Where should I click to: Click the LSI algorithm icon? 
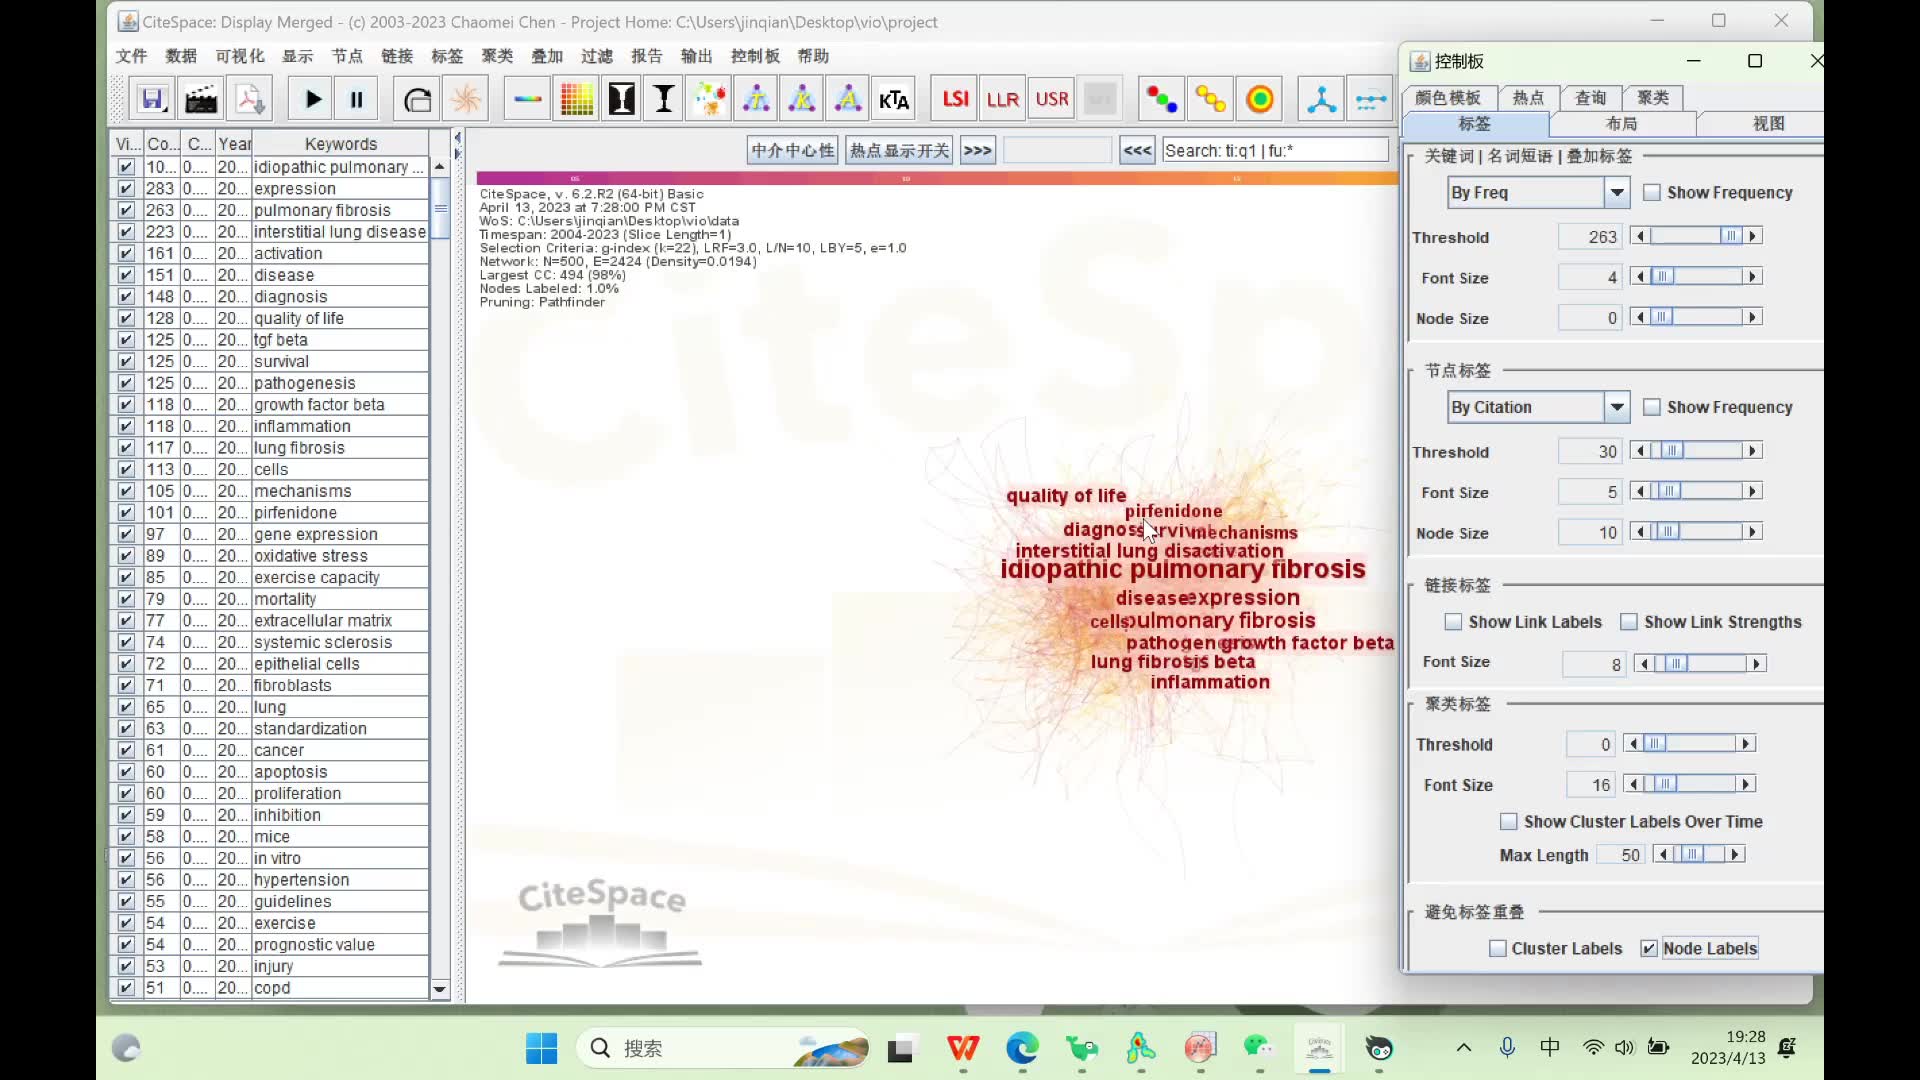tap(955, 99)
